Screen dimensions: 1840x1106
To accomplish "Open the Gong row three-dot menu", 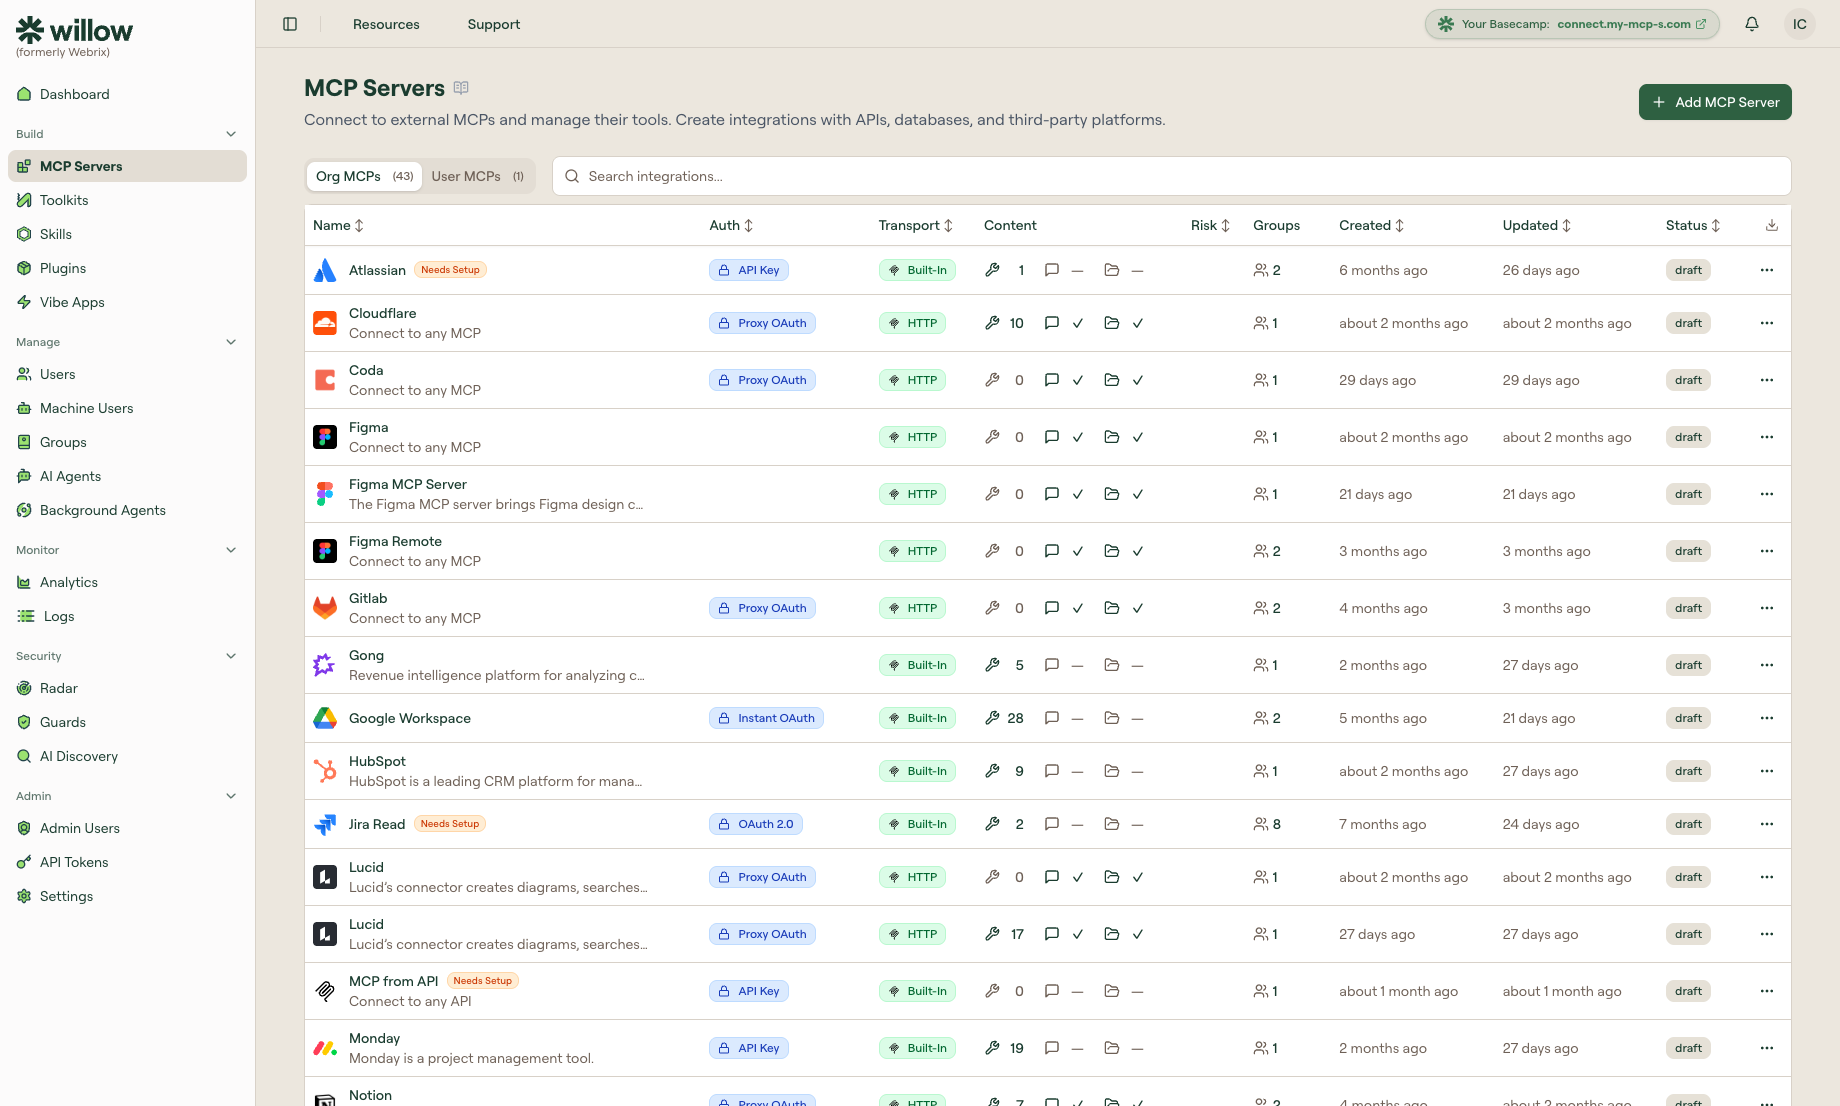I will pos(1767,665).
